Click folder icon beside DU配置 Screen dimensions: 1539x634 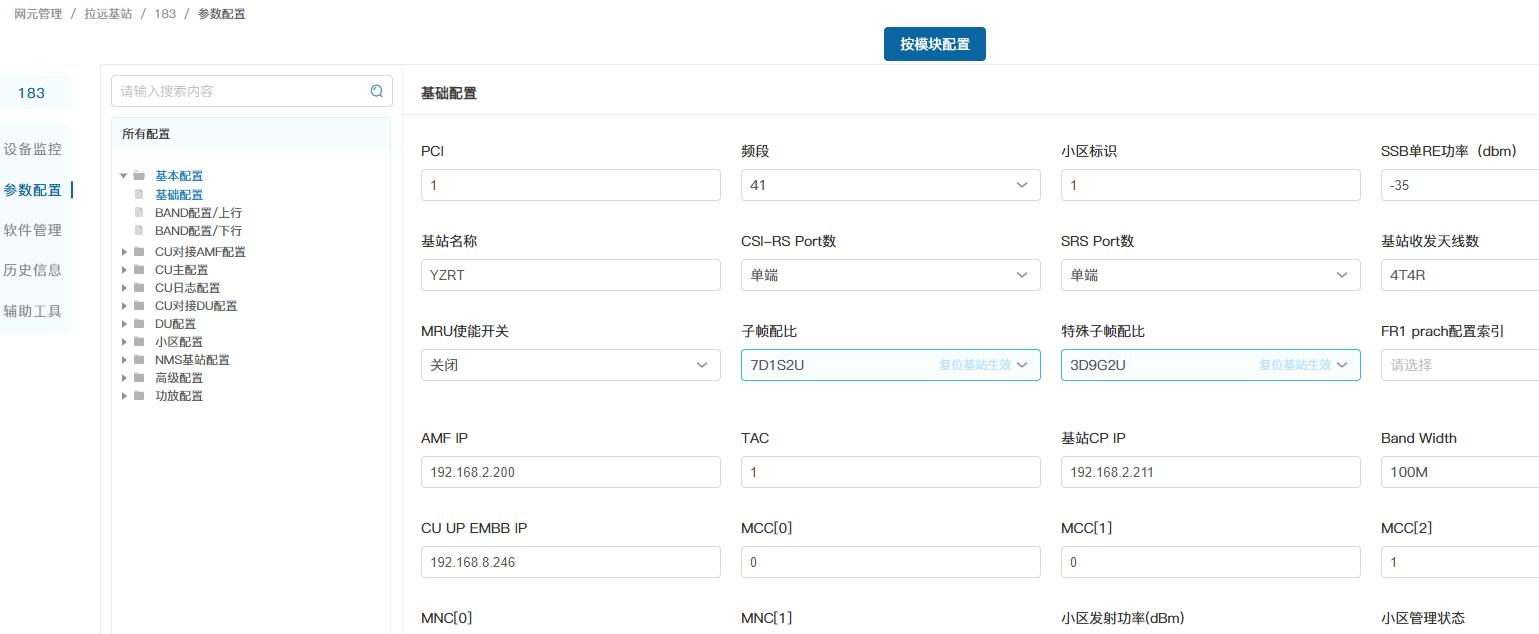(139, 324)
